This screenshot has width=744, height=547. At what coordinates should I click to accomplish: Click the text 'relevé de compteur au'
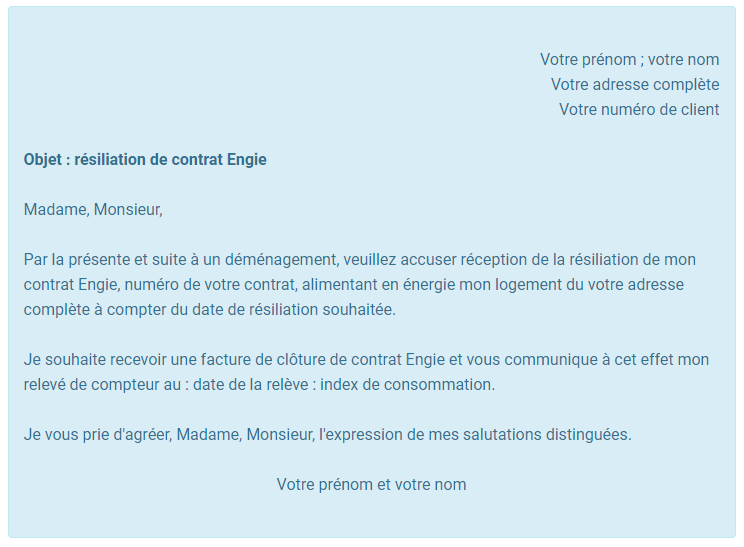click(x=102, y=385)
